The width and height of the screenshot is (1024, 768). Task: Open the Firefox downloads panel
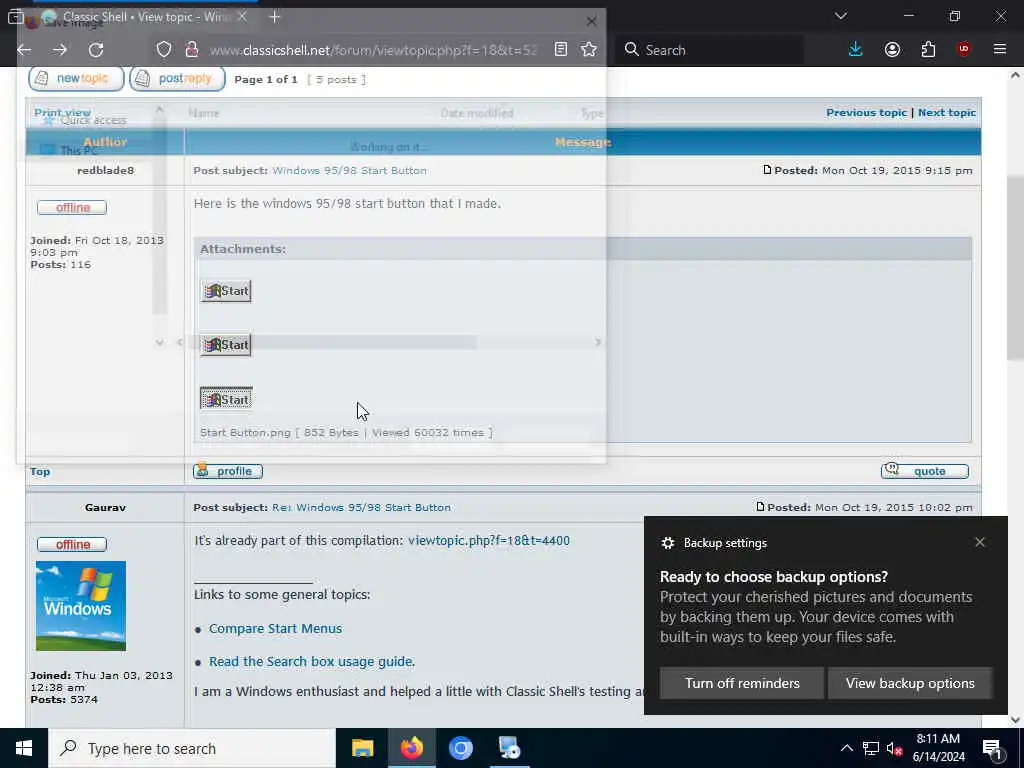856,50
